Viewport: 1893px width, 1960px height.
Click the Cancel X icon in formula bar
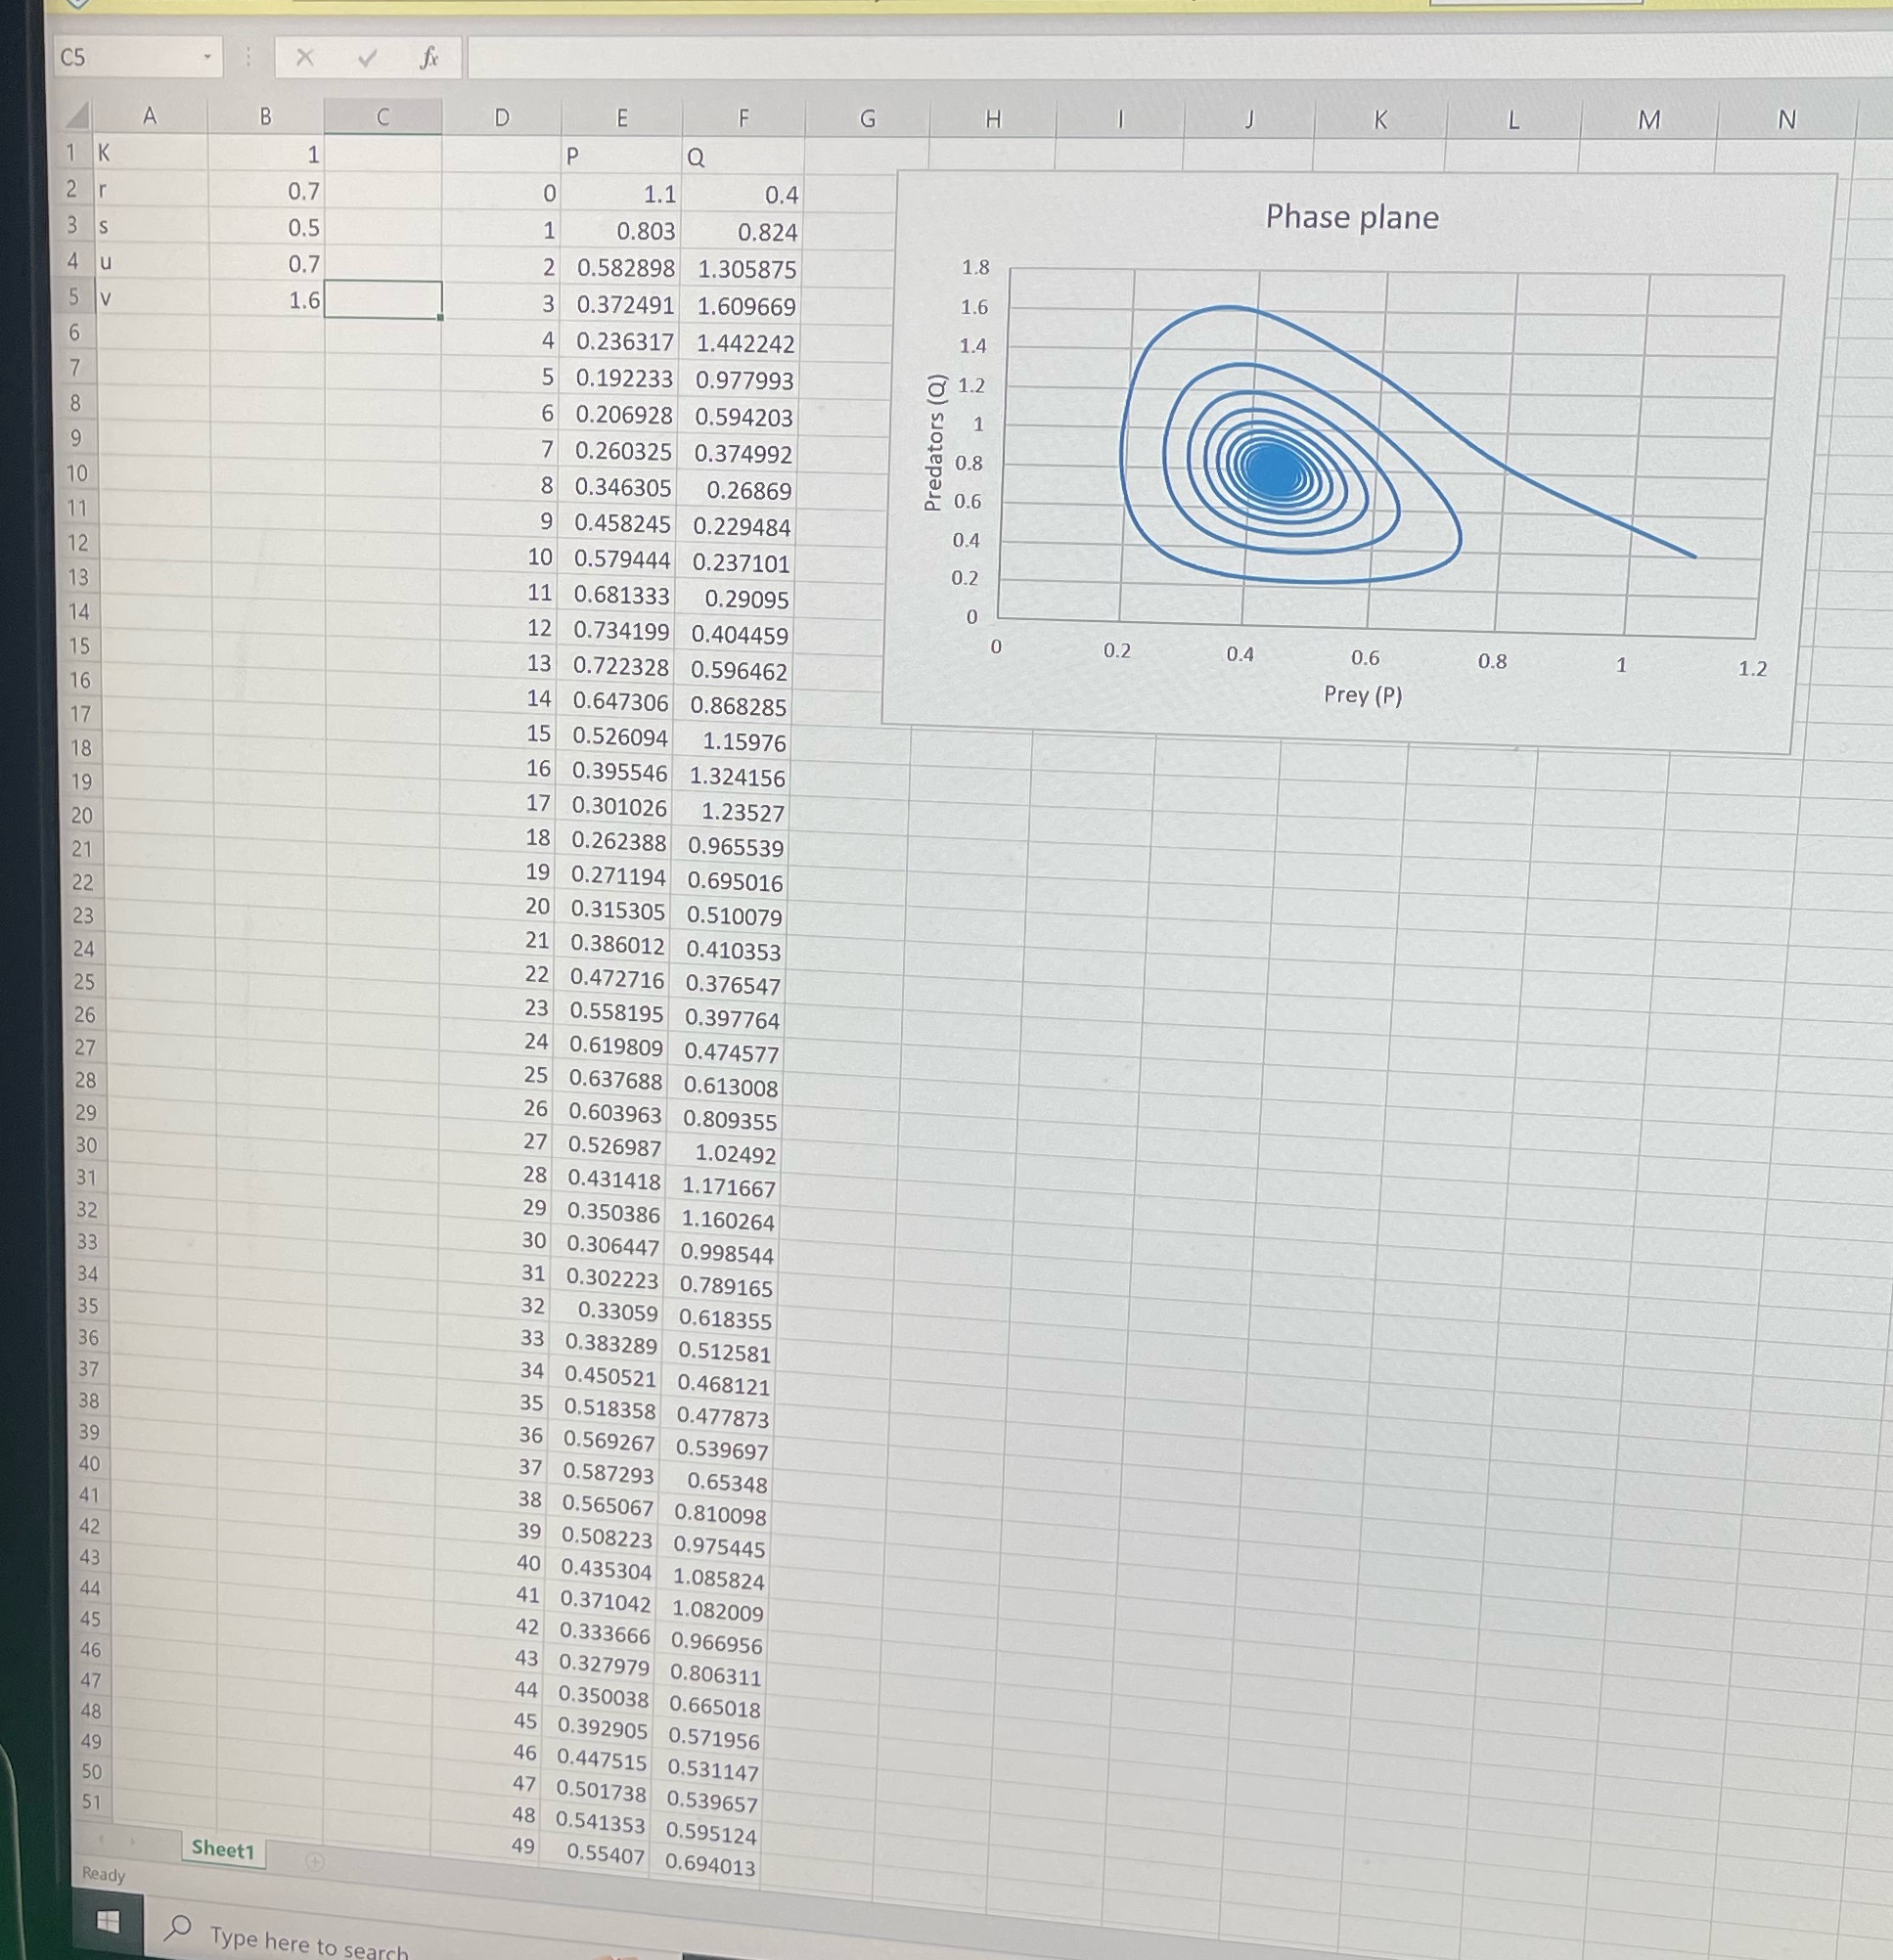pos(305,58)
